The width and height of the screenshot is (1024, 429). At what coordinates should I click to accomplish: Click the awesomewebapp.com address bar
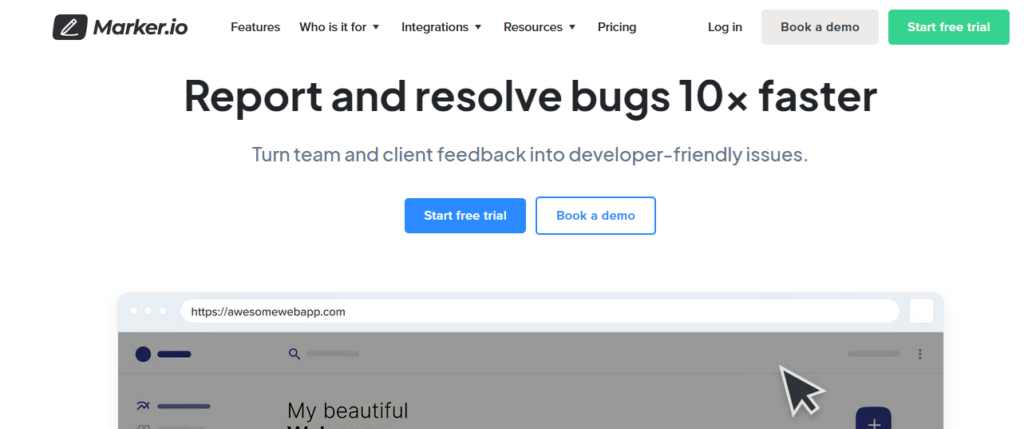click(x=539, y=311)
